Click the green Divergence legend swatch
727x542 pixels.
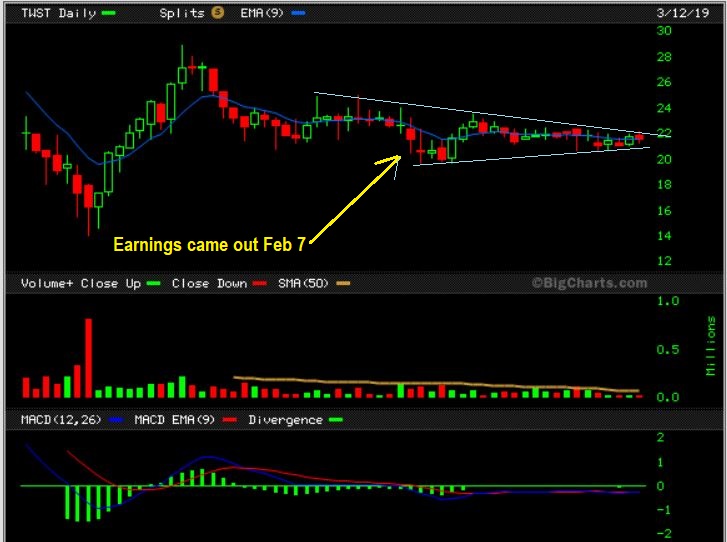click(336, 420)
